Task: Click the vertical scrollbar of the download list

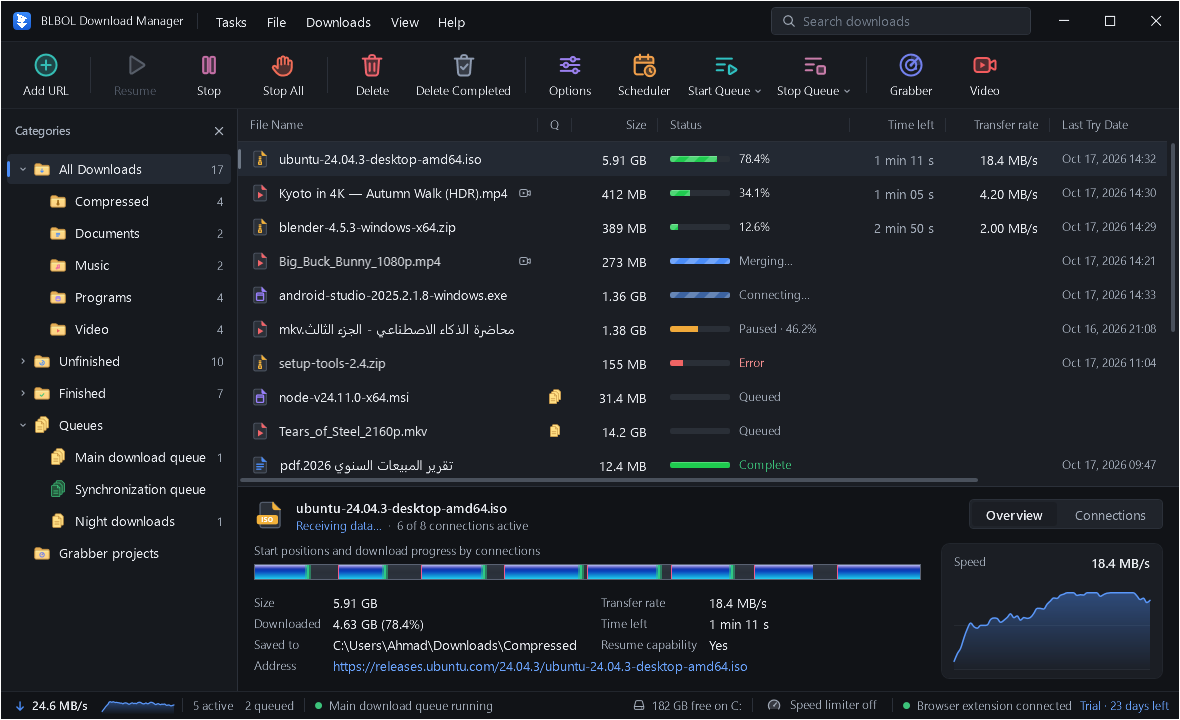Action: click(x=1172, y=237)
